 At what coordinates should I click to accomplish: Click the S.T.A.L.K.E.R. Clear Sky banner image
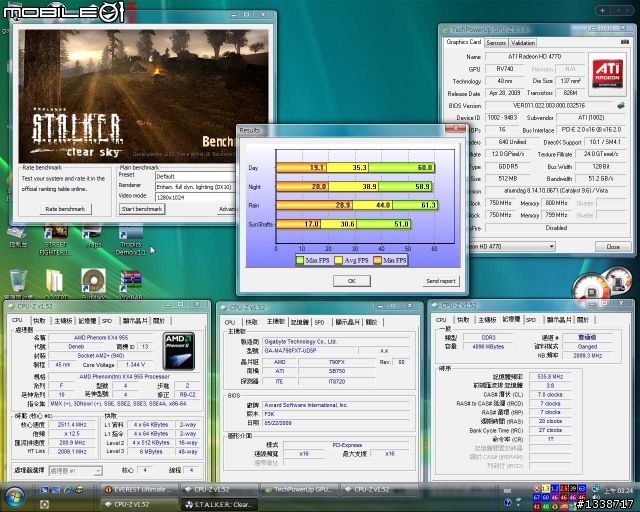pyautogui.click(x=143, y=96)
